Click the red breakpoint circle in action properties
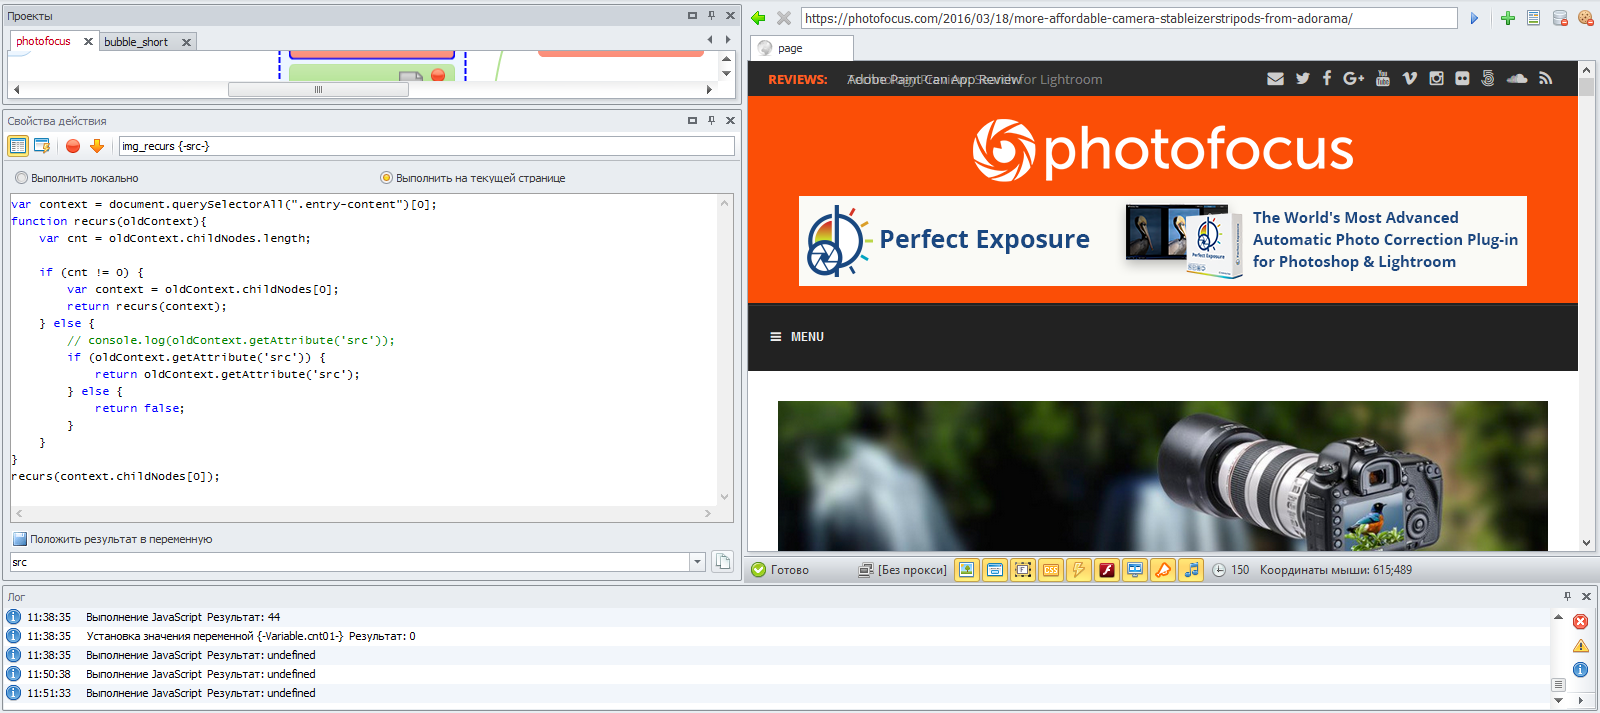Image resolution: width=1600 pixels, height=713 pixels. tap(73, 146)
